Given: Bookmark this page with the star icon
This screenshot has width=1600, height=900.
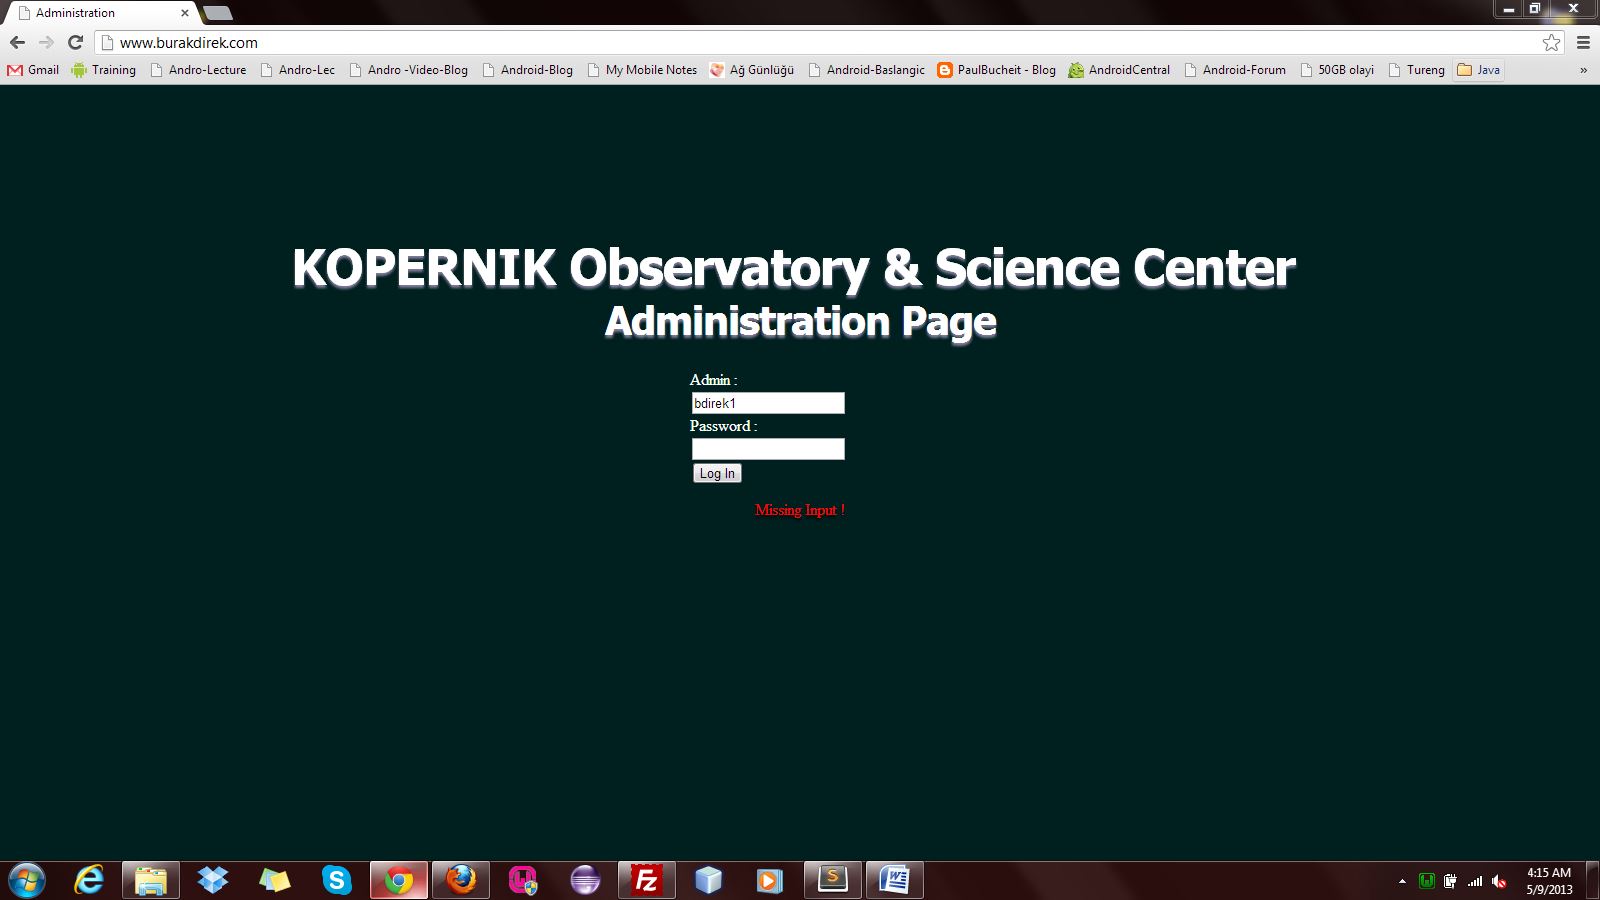Looking at the screenshot, I should 1551,42.
